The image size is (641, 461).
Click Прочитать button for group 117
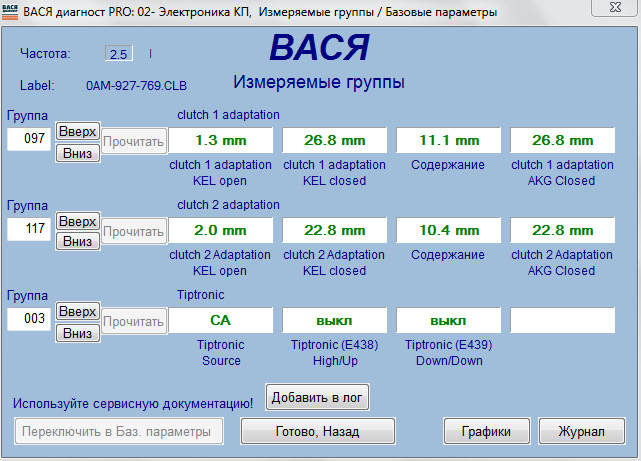point(134,231)
